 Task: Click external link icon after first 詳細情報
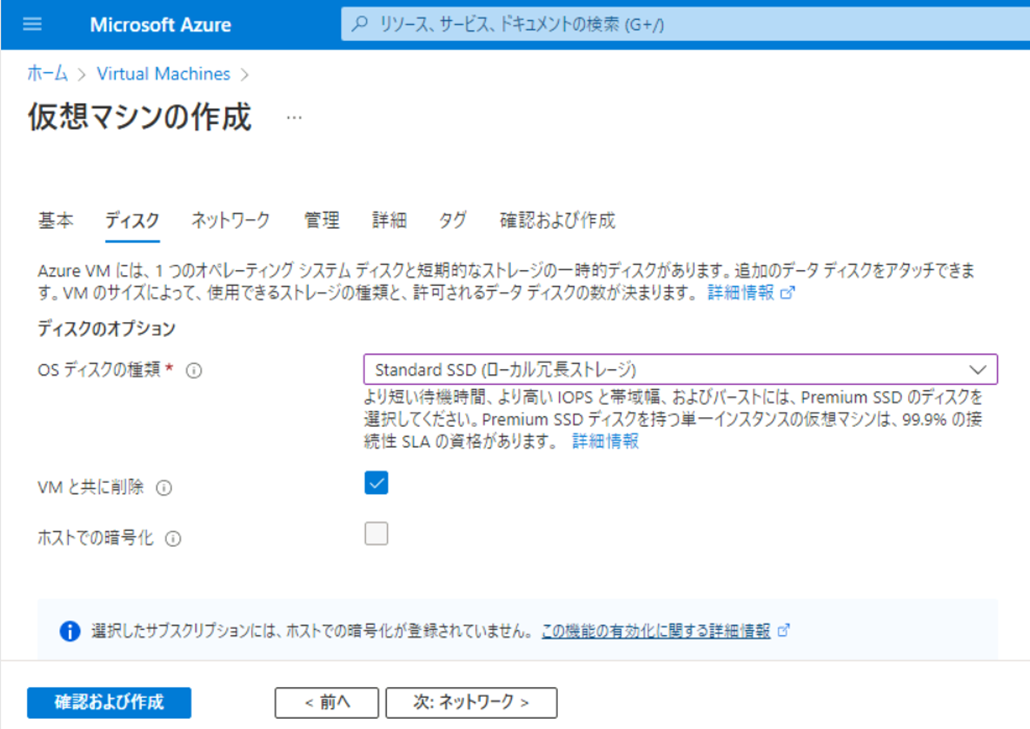click(x=787, y=294)
